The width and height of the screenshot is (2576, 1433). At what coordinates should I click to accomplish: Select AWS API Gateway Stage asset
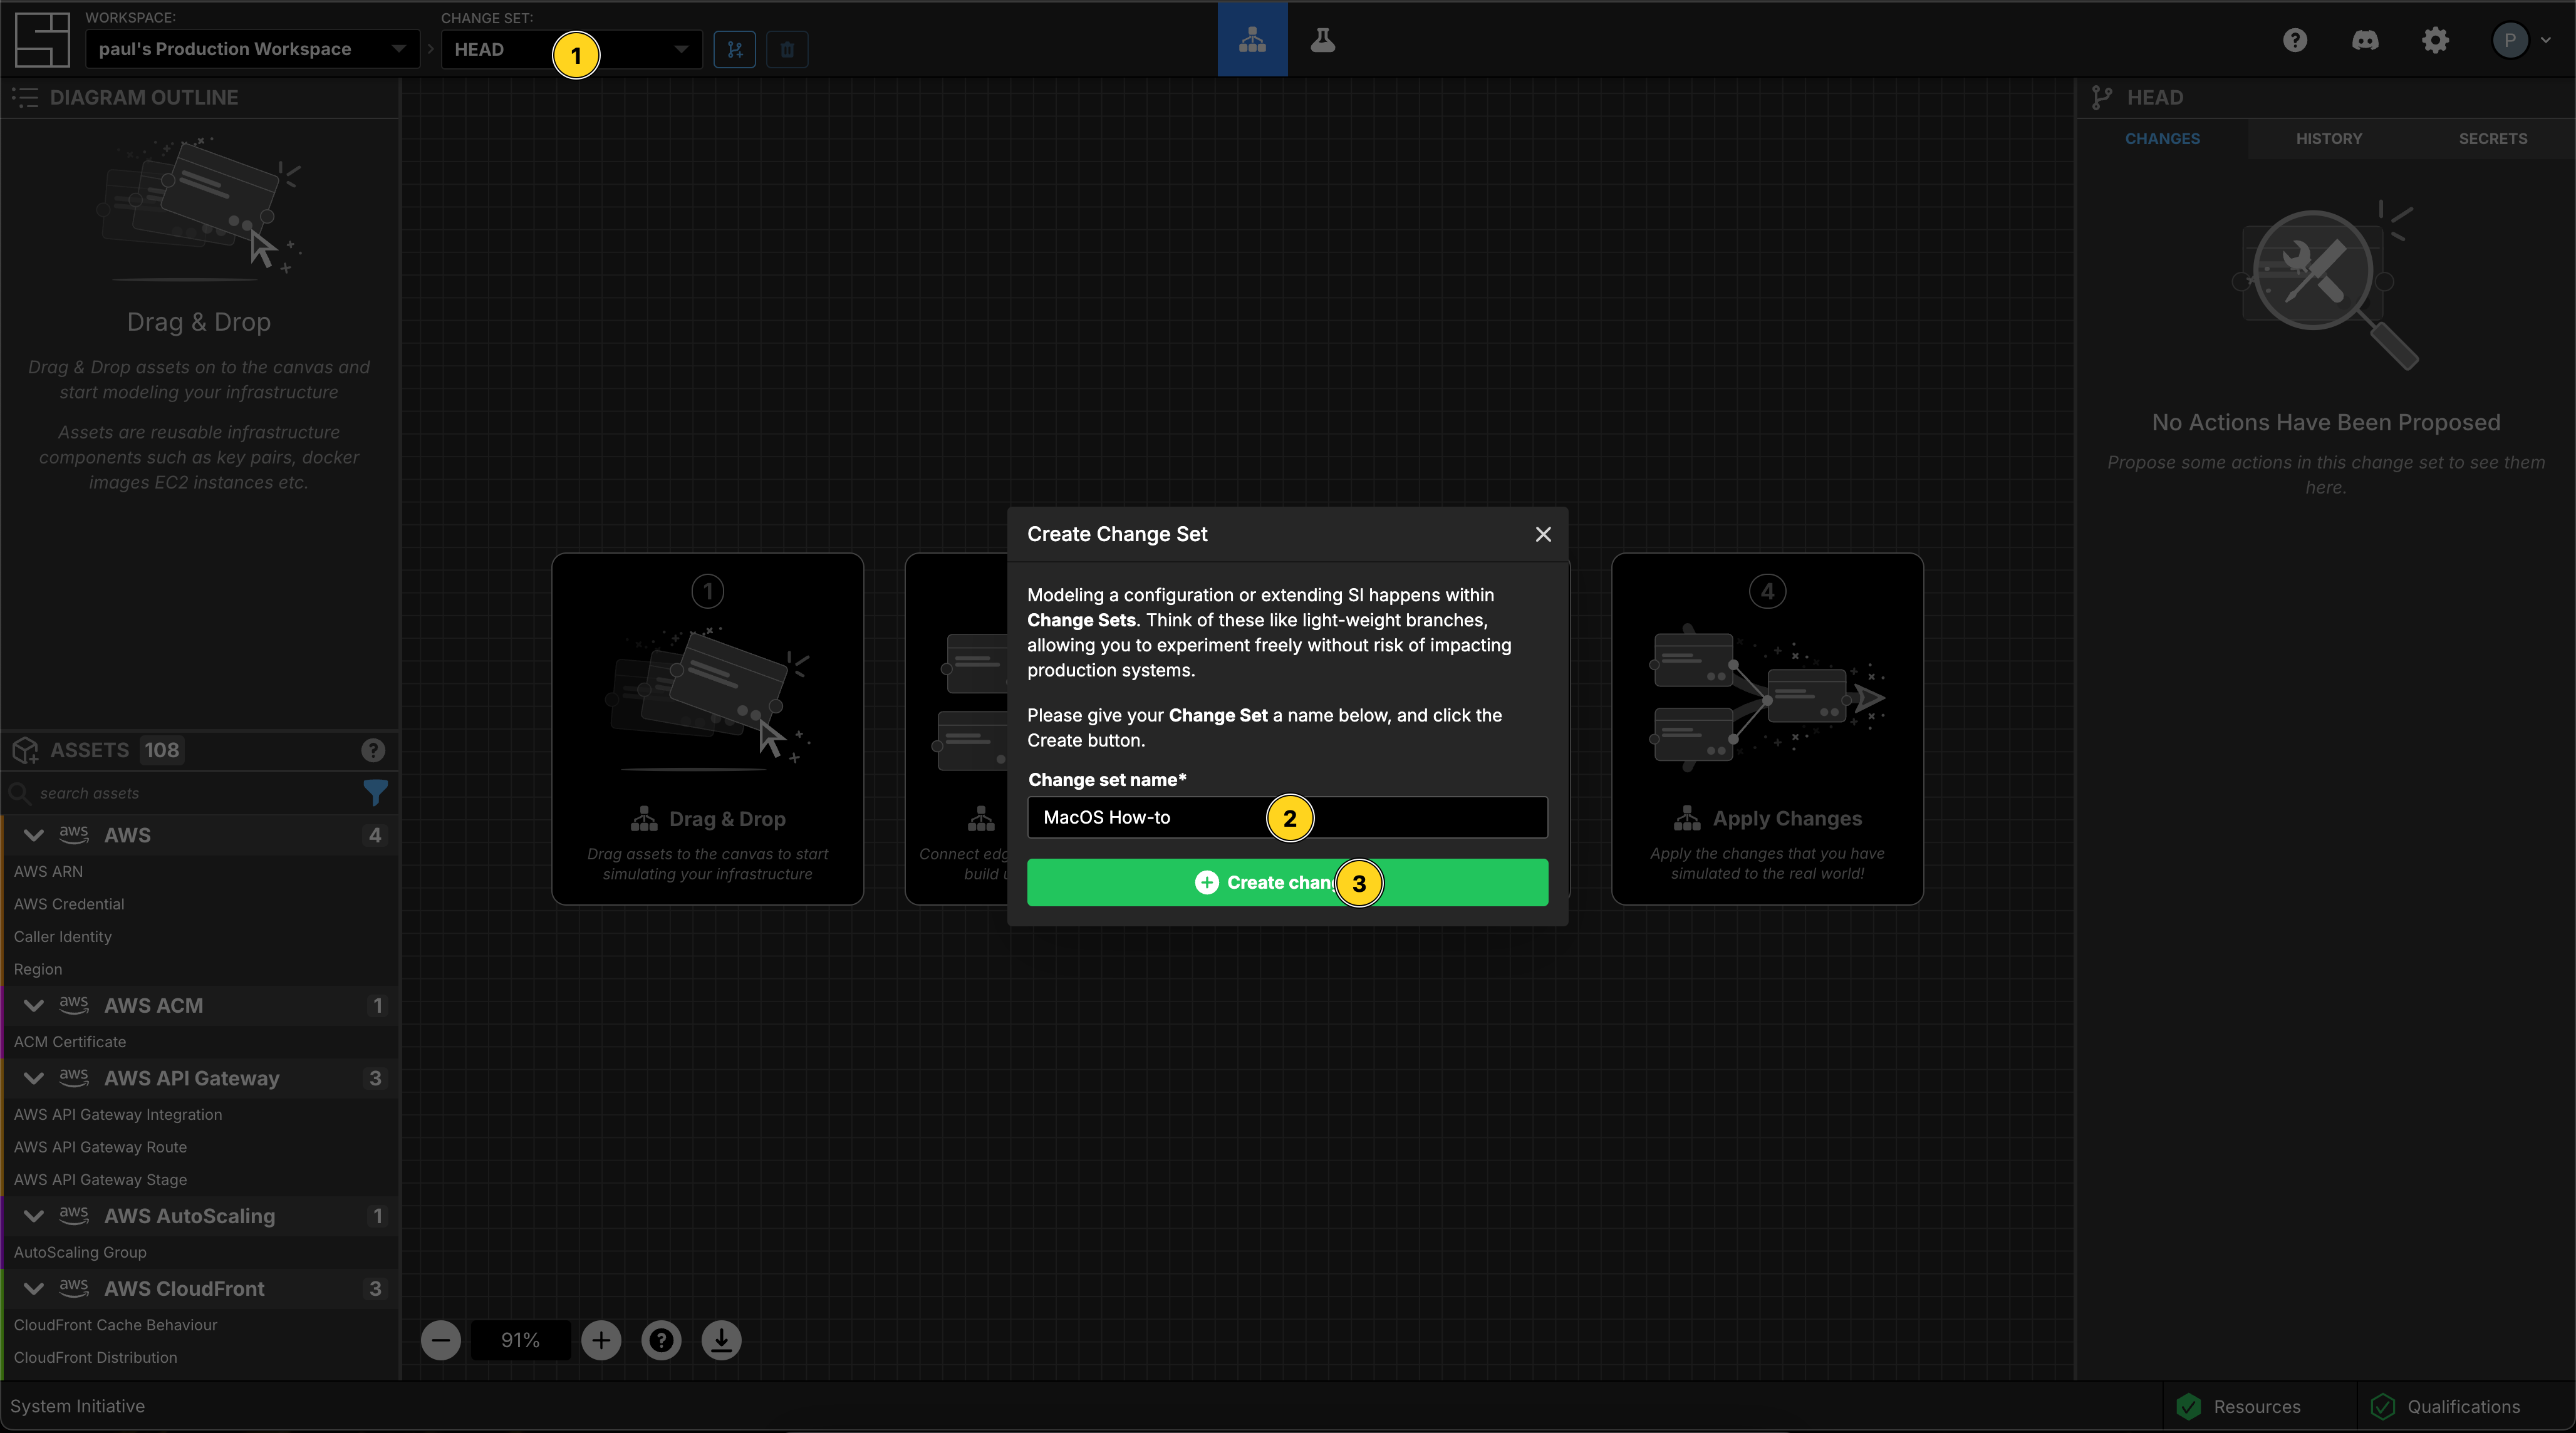coord(200,1179)
